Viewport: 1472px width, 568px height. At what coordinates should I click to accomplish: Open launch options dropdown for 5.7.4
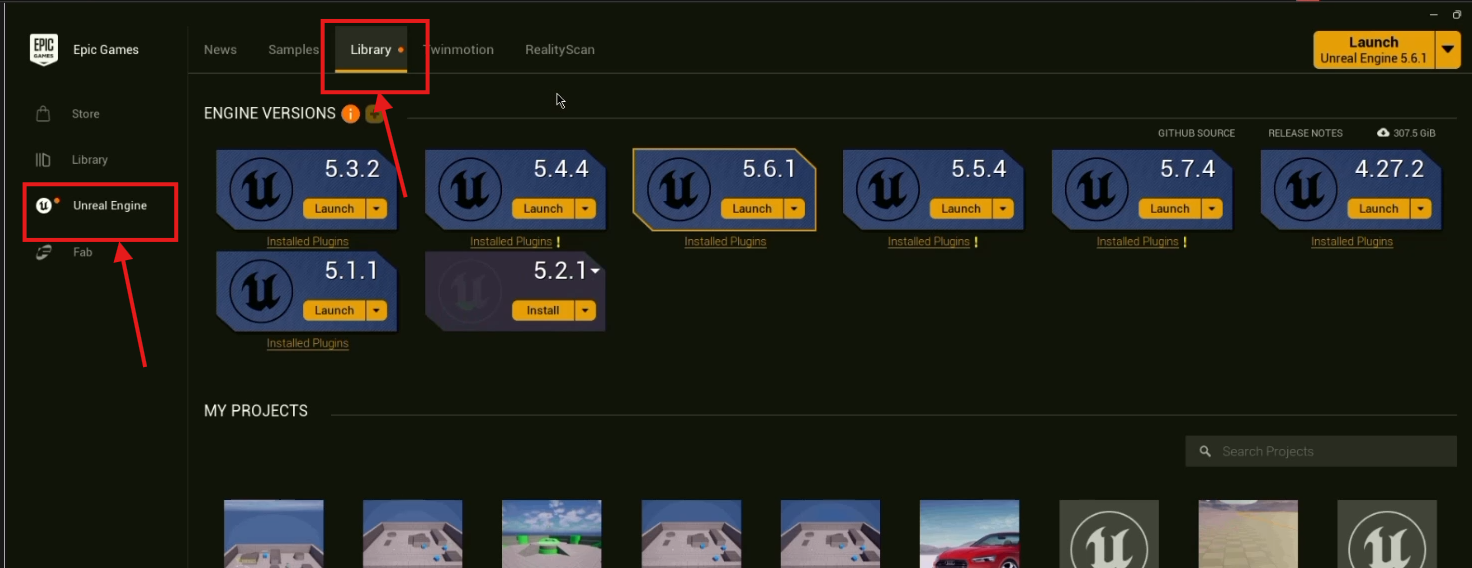click(1213, 209)
